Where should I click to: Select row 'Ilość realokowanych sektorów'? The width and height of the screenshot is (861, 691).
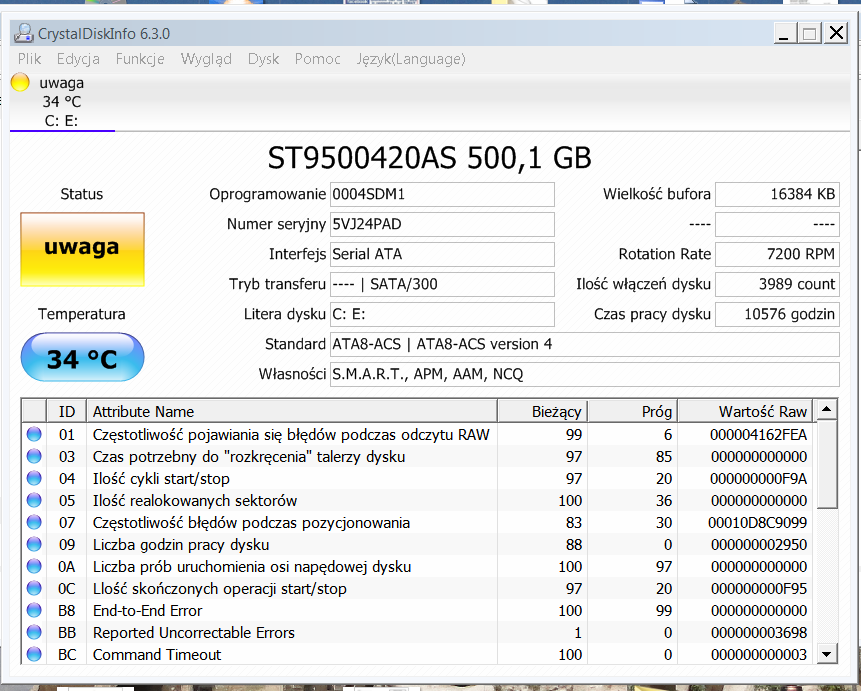pos(419,500)
